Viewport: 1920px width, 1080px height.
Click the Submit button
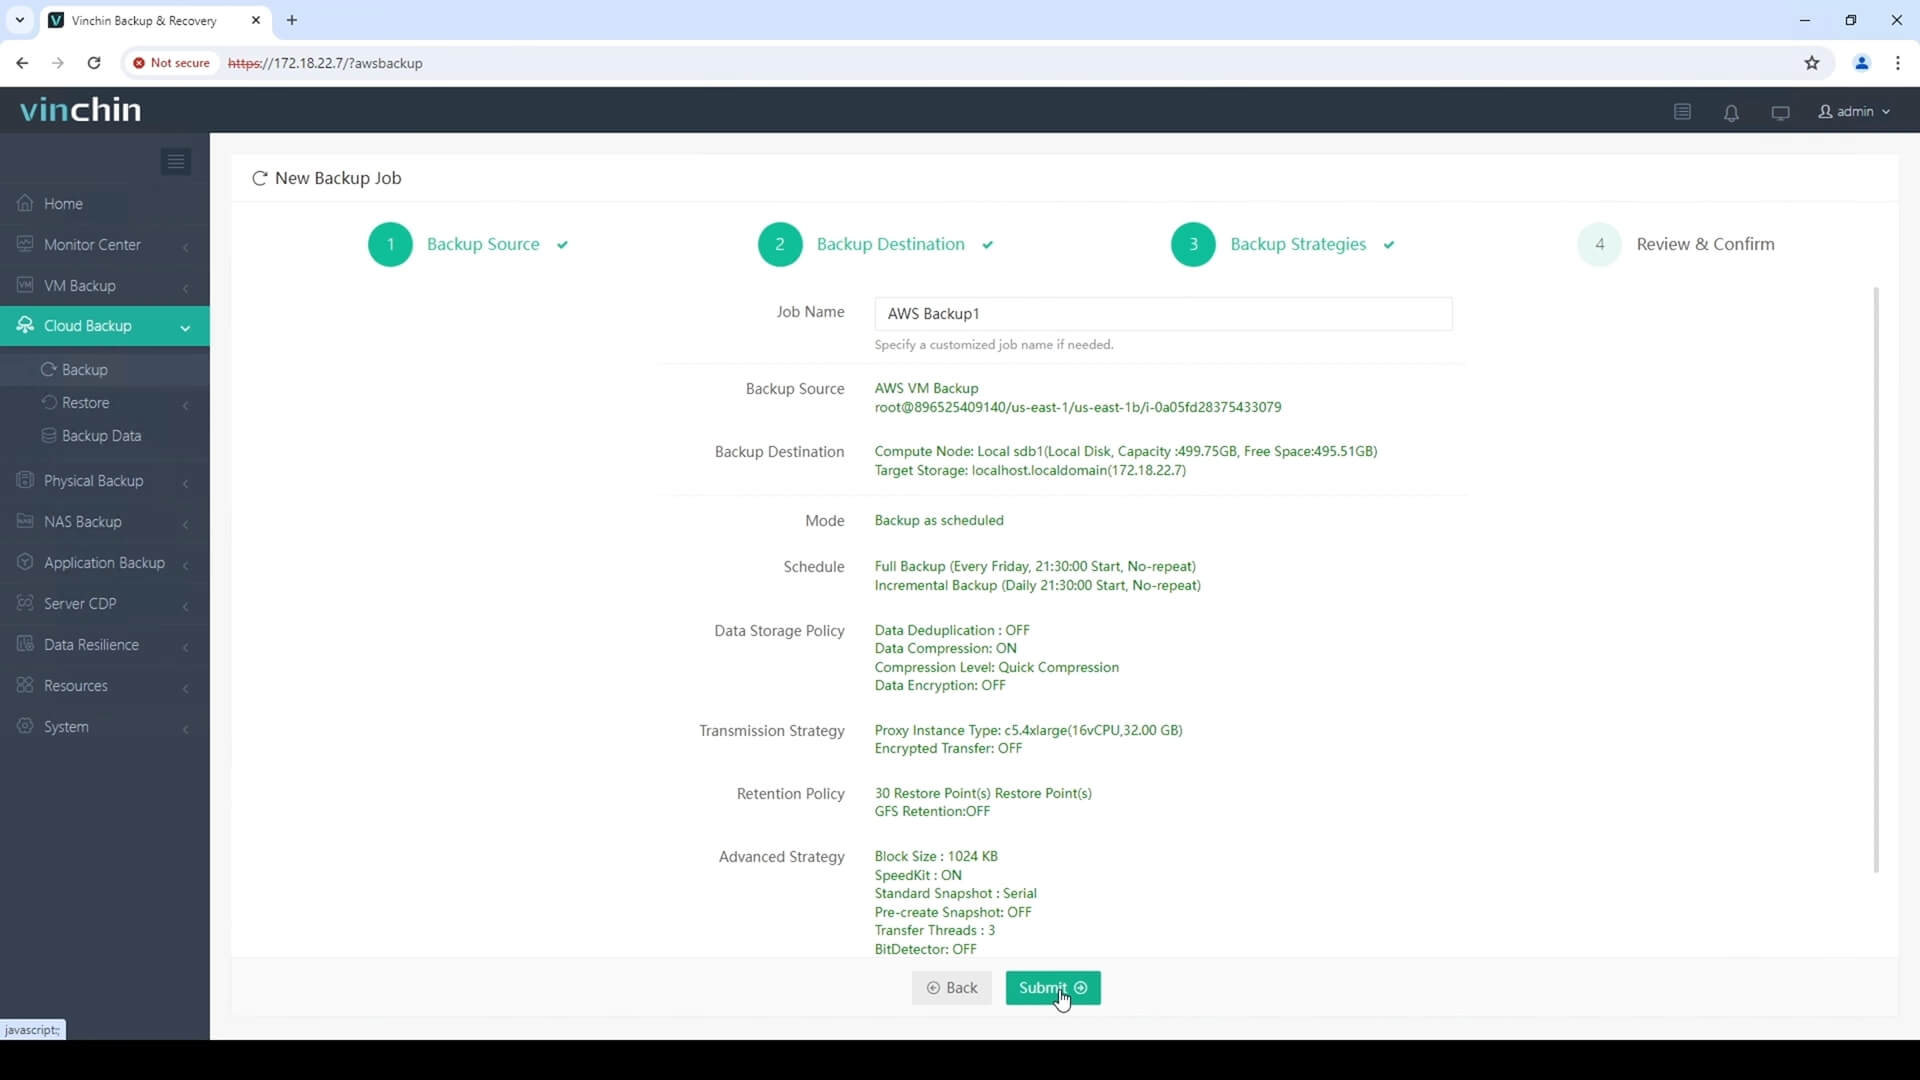(x=1052, y=988)
